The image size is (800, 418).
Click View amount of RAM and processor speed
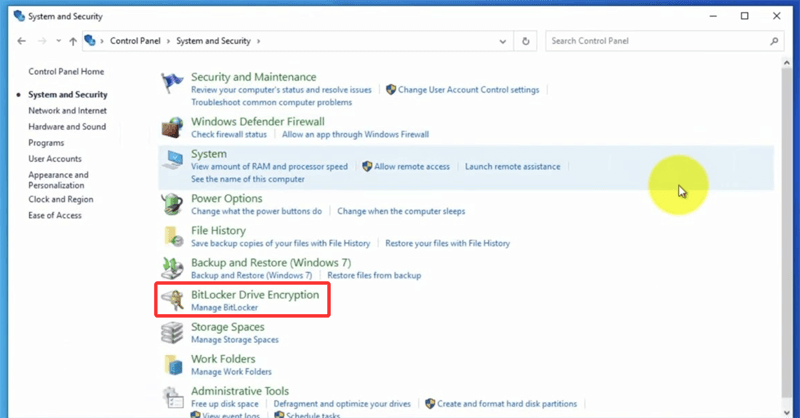(269, 166)
